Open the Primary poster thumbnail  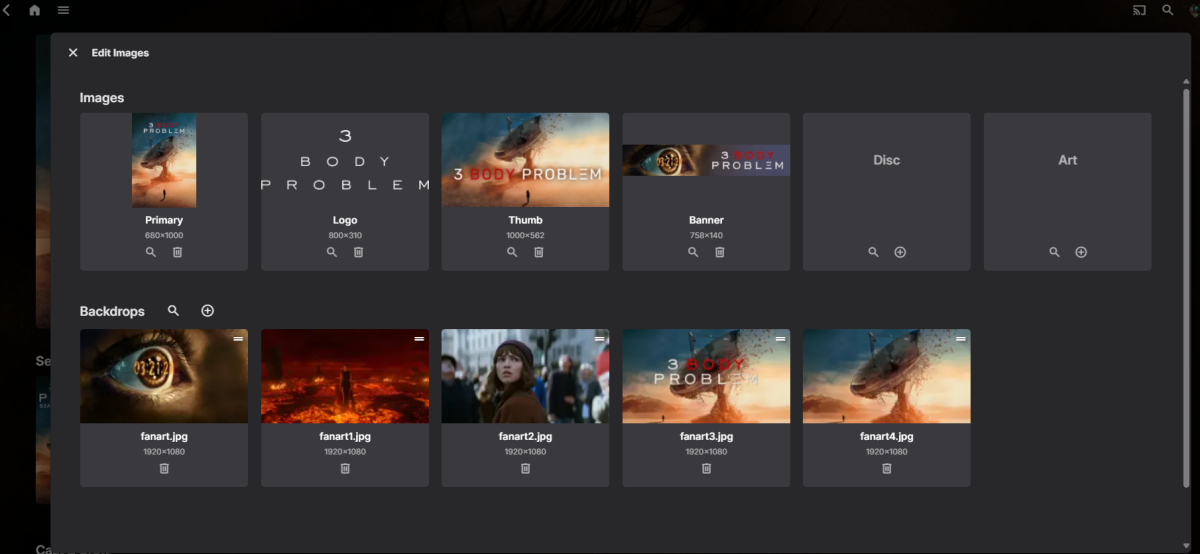pyautogui.click(x=164, y=160)
